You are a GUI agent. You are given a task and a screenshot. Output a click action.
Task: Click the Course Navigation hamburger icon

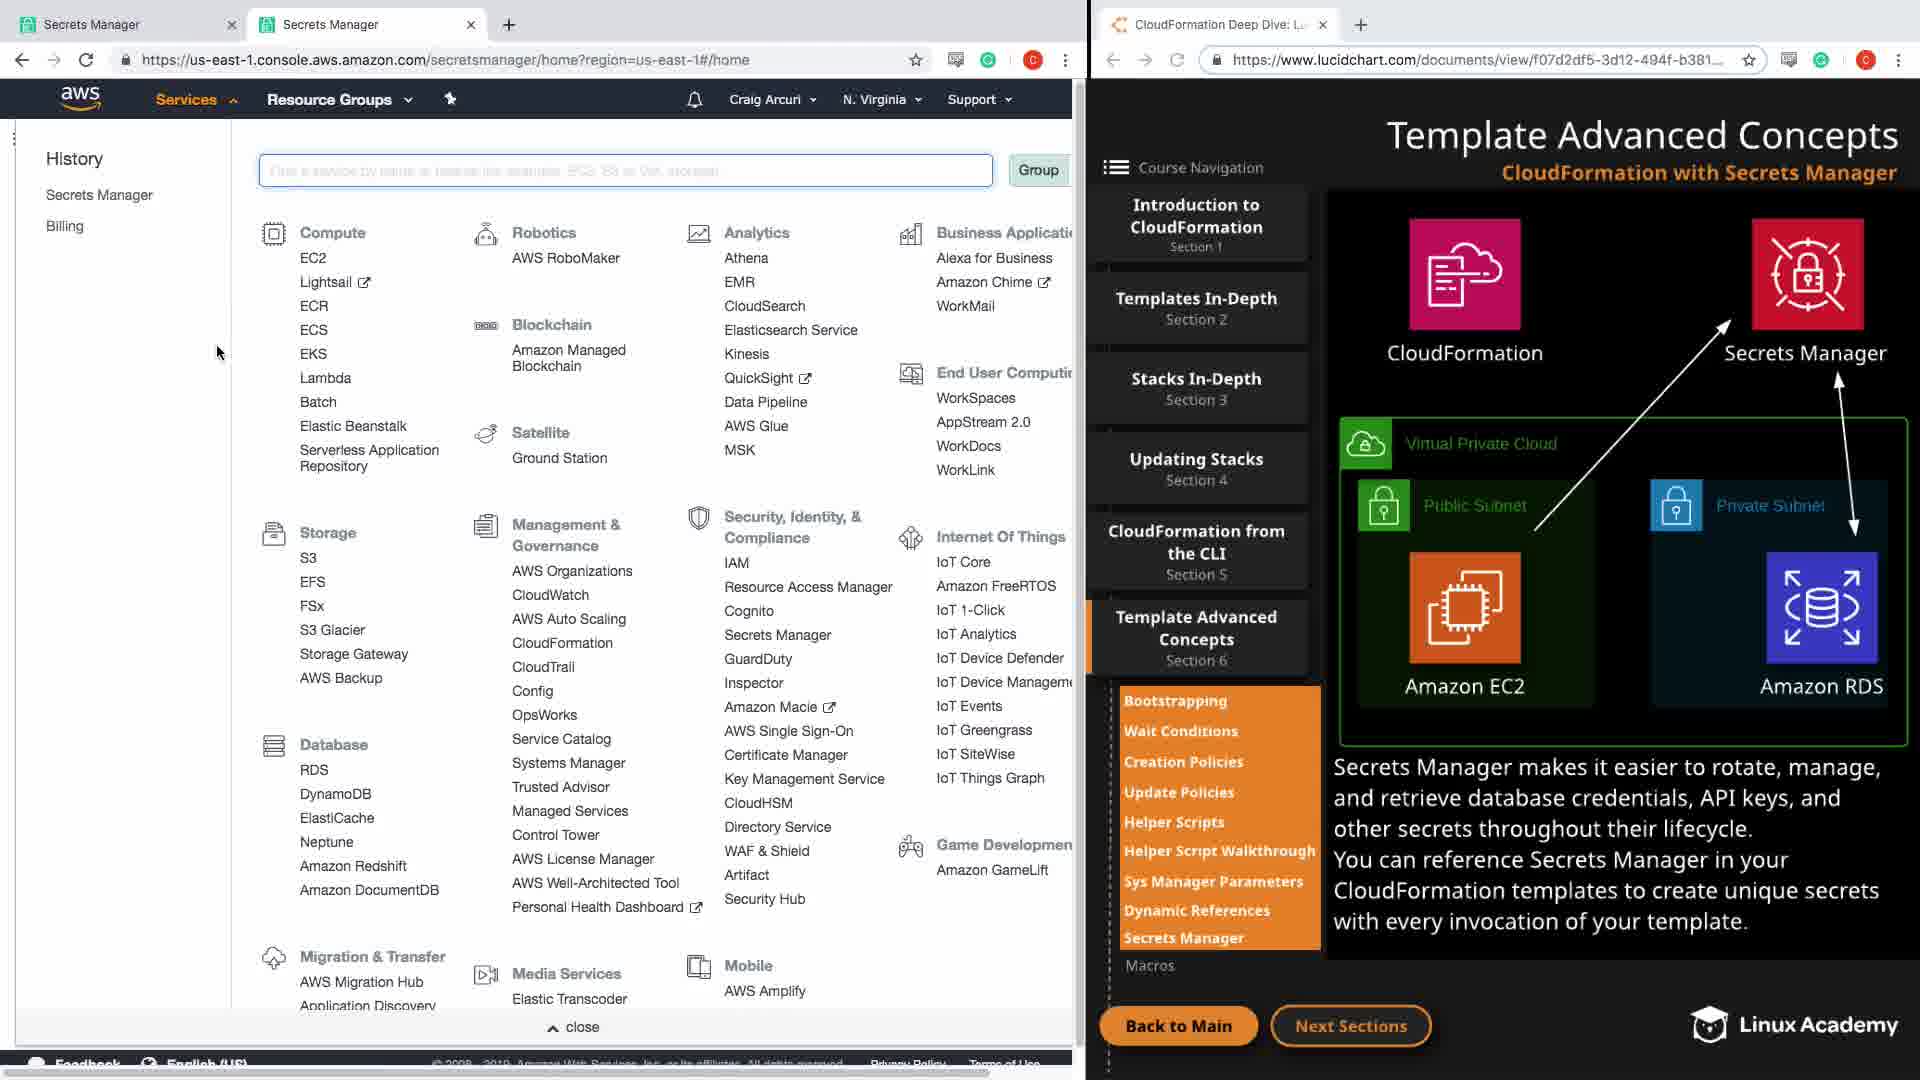pyautogui.click(x=1116, y=168)
